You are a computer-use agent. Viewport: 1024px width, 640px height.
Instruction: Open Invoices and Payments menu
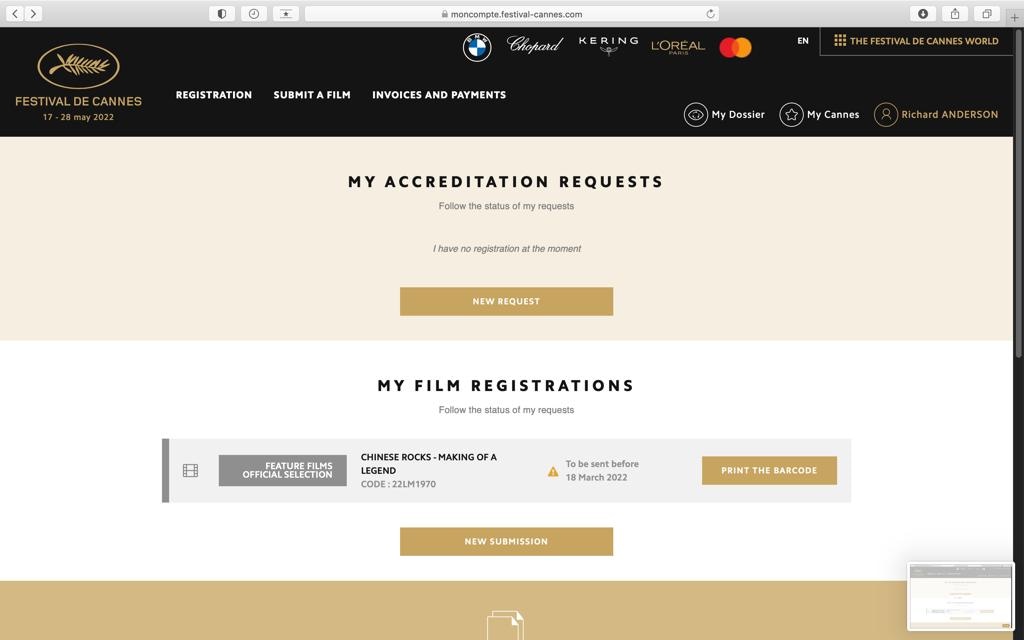click(439, 95)
